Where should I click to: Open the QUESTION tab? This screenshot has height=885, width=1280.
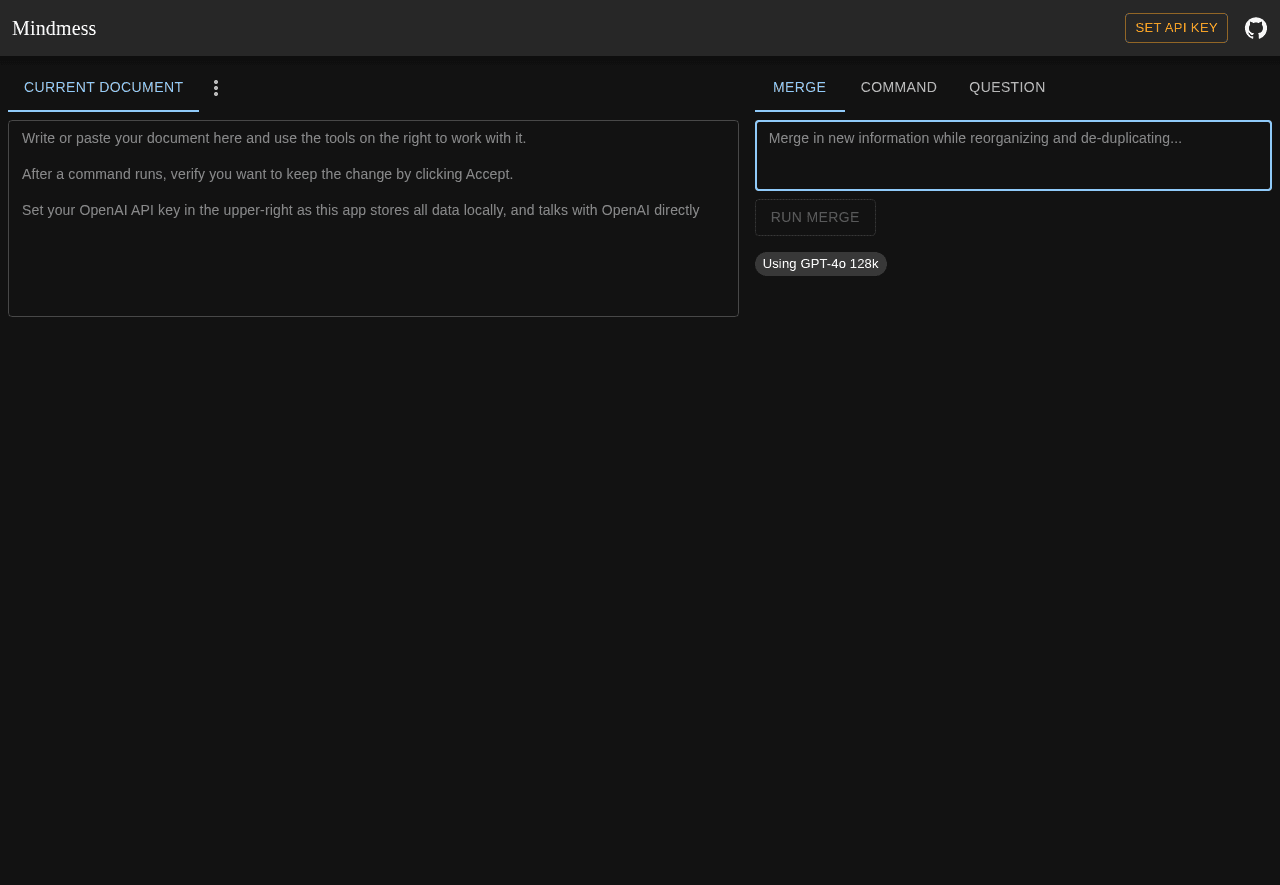(x=1006, y=87)
